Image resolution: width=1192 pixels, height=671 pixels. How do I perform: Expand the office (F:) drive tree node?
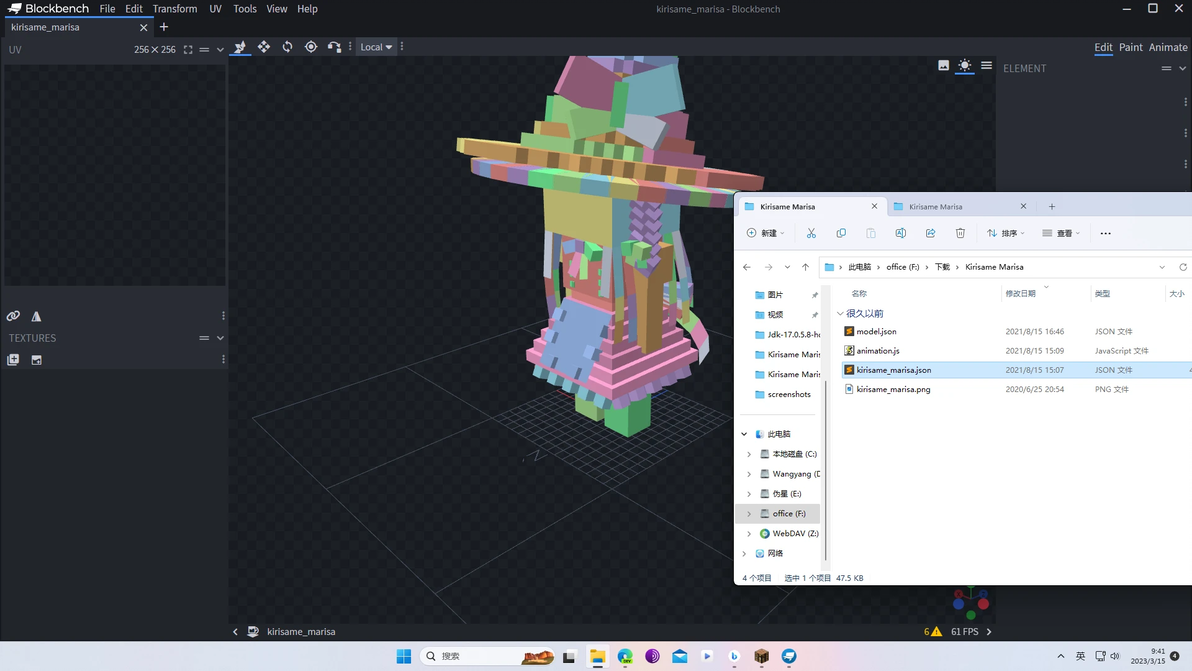click(x=749, y=514)
